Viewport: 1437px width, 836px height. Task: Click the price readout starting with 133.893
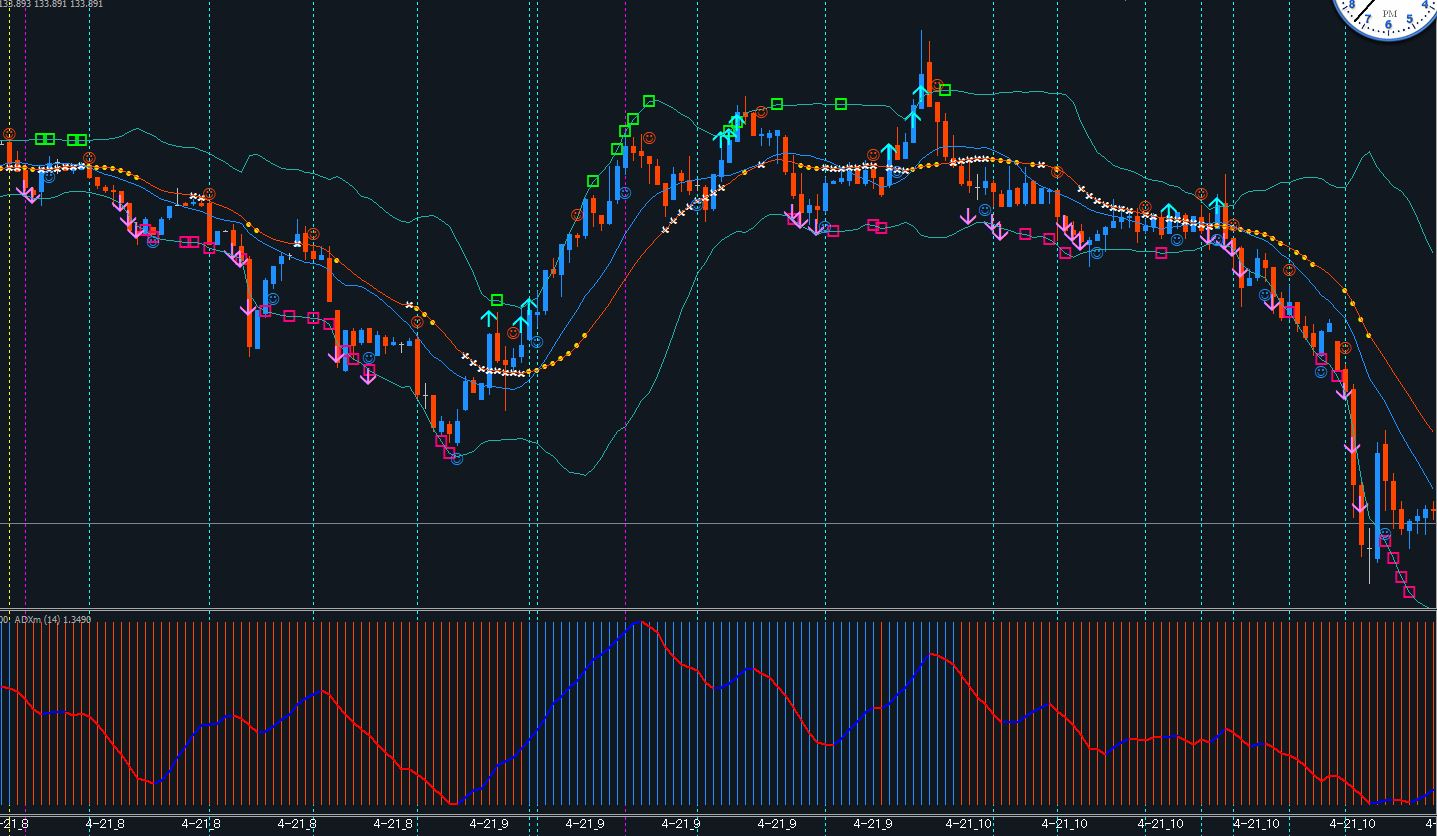click(x=52, y=3)
